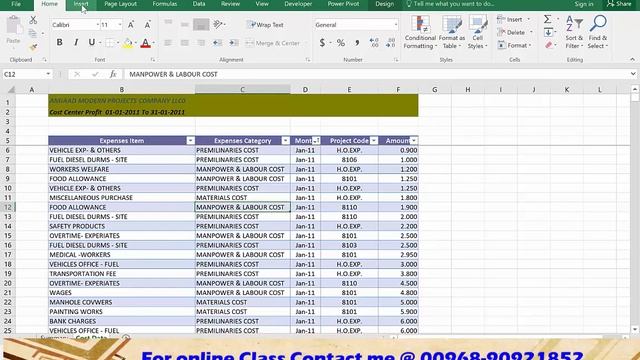Screen dimensions: 640x360
Task: Toggle Wrap Text
Action: (265, 25)
